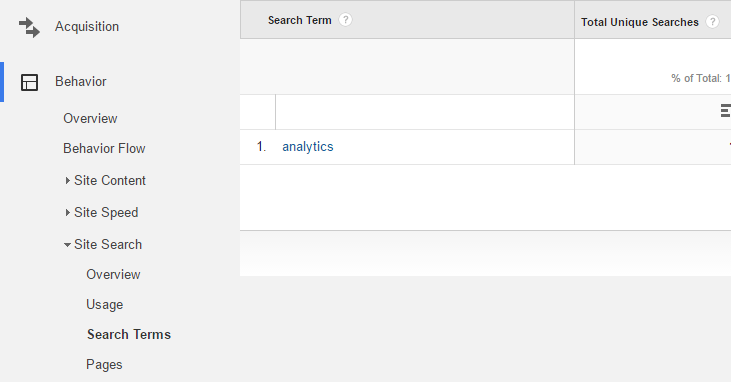
Task: Open the Usage report
Action: point(104,305)
